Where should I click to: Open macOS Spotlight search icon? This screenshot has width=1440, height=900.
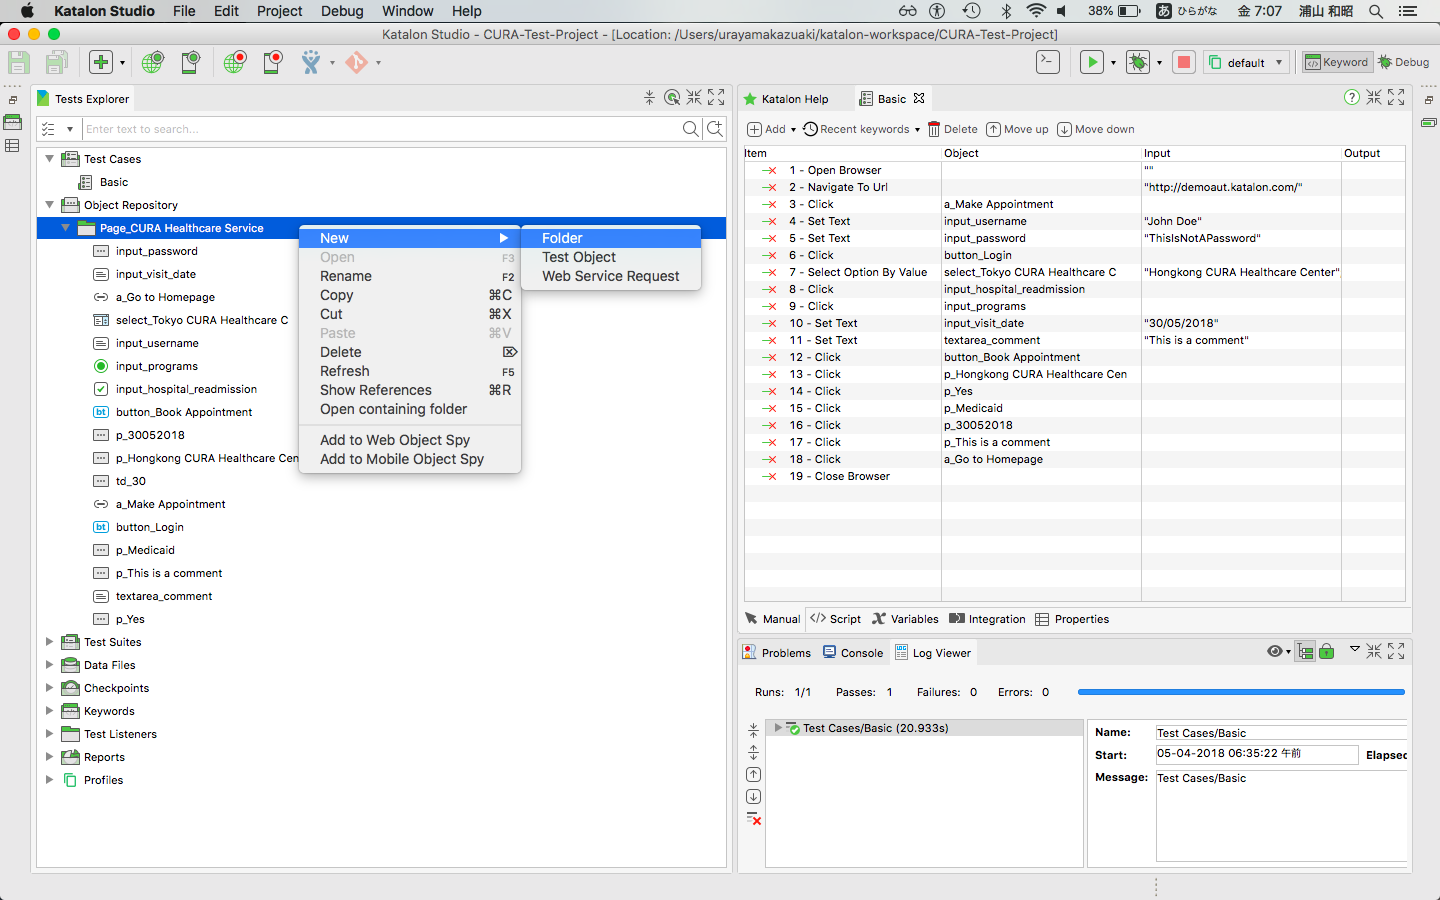(1376, 11)
